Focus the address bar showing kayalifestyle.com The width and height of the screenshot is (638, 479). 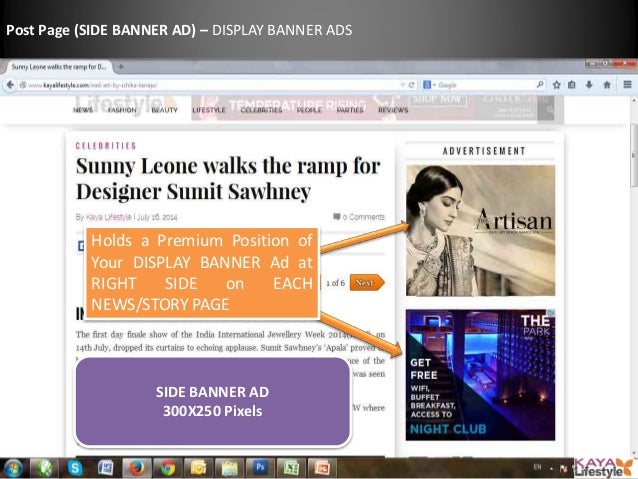coord(212,85)
